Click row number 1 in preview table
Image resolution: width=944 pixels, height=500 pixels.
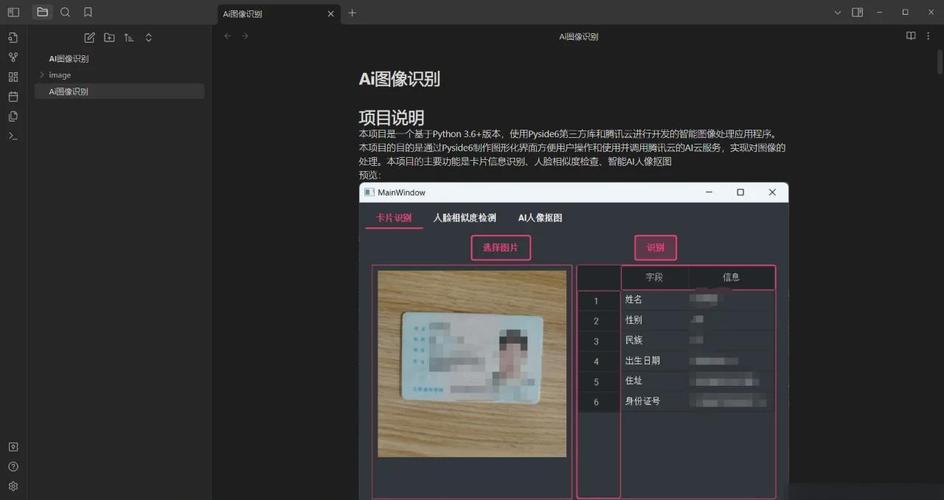click(x=596, y=301)
